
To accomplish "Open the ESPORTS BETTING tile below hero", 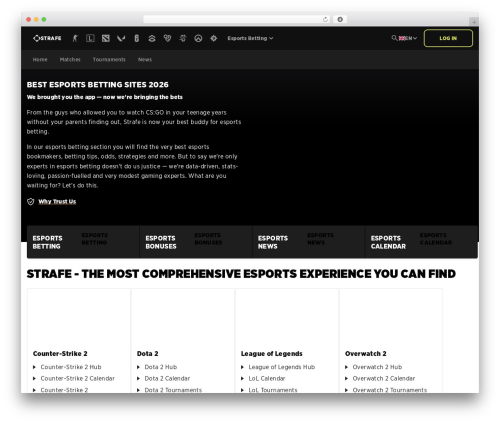I will (83, 242).
